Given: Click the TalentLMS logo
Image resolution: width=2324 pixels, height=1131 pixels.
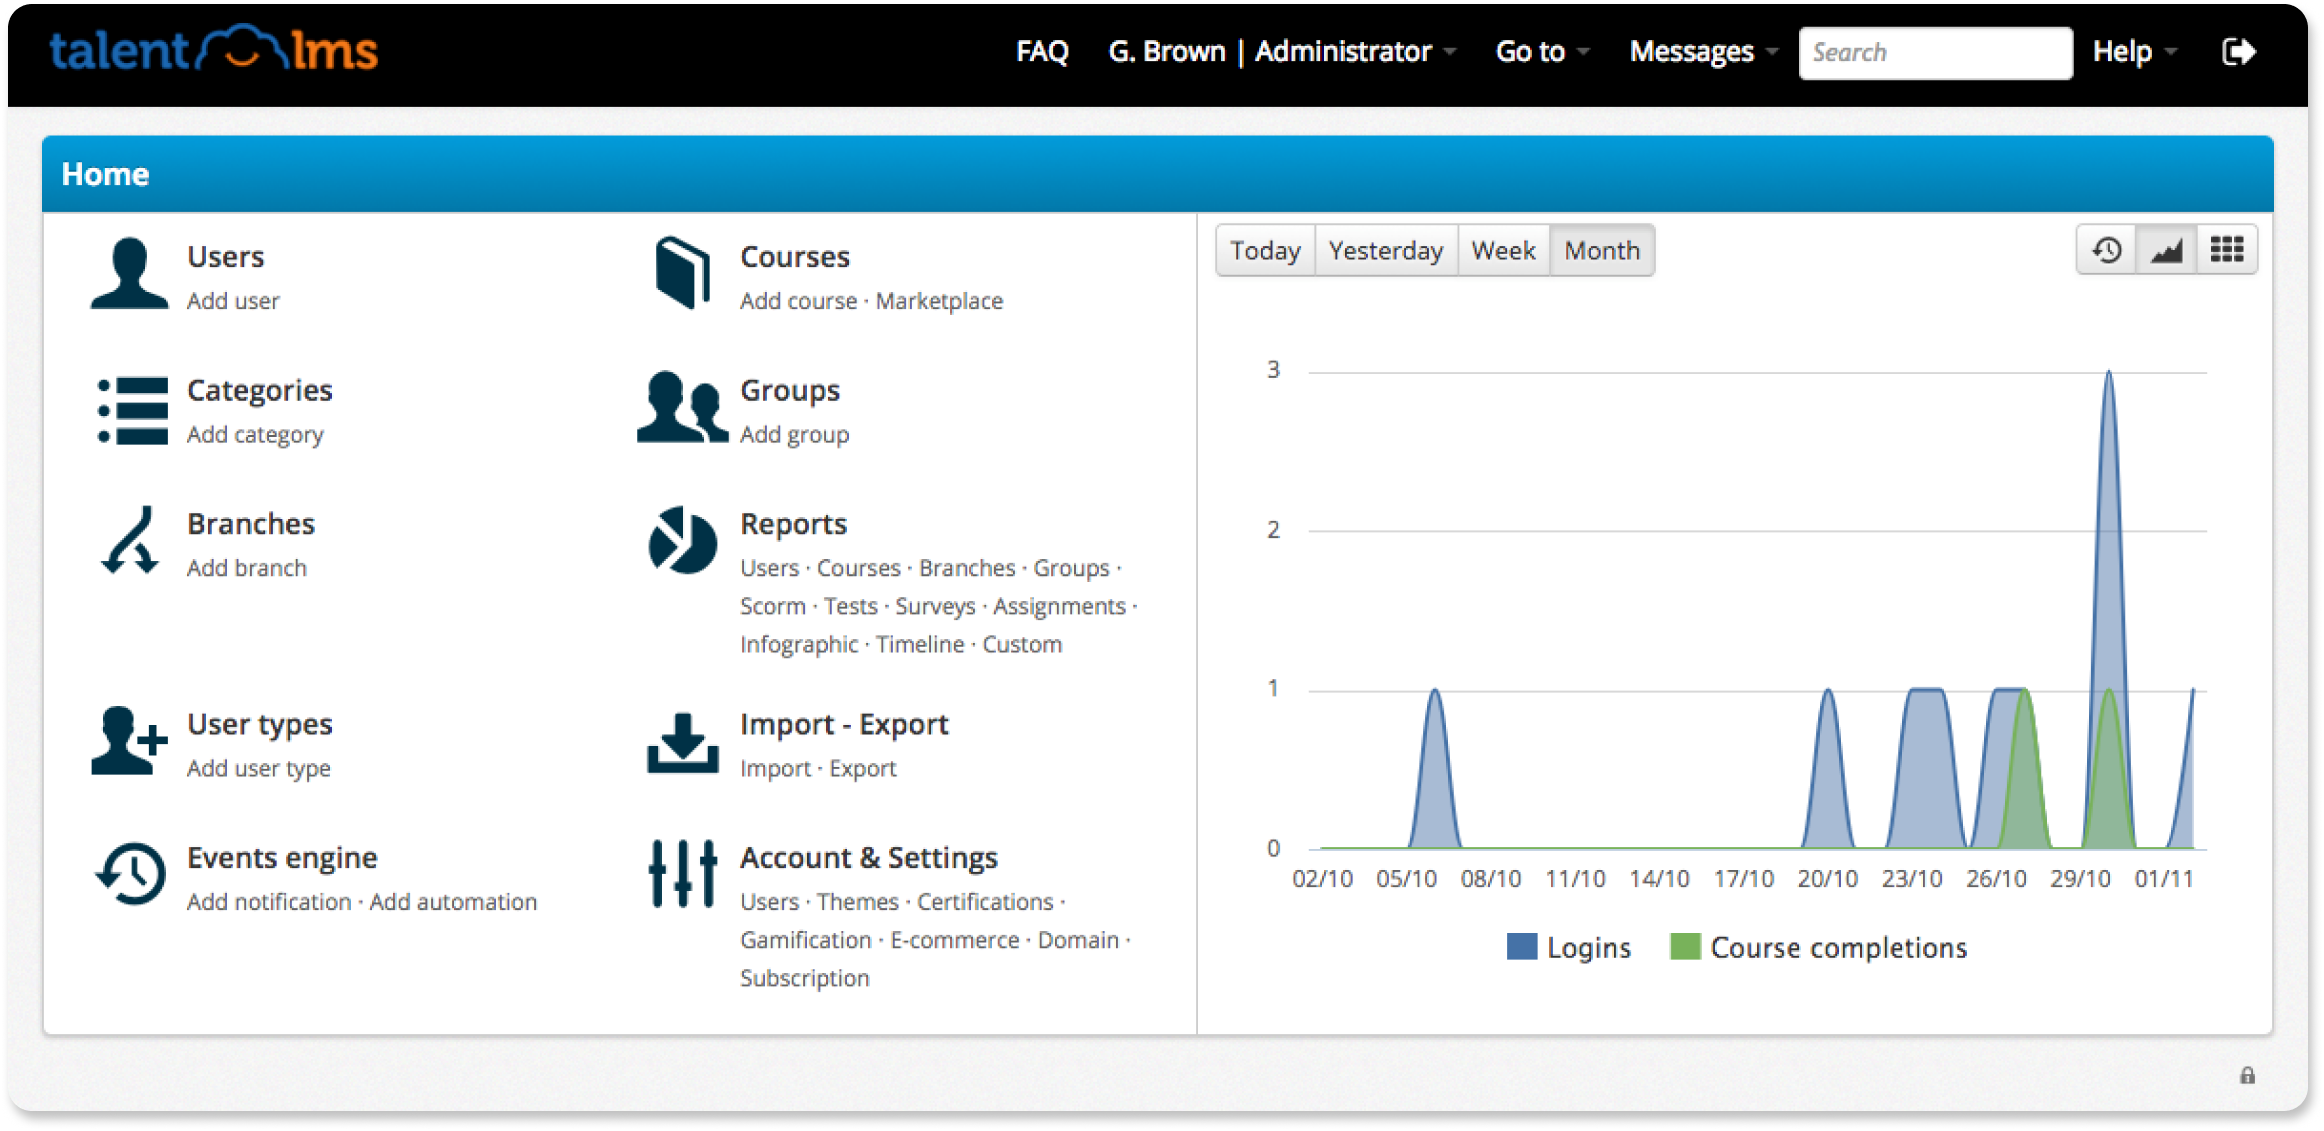Looking at the screenshot, I should coord(213,49).
